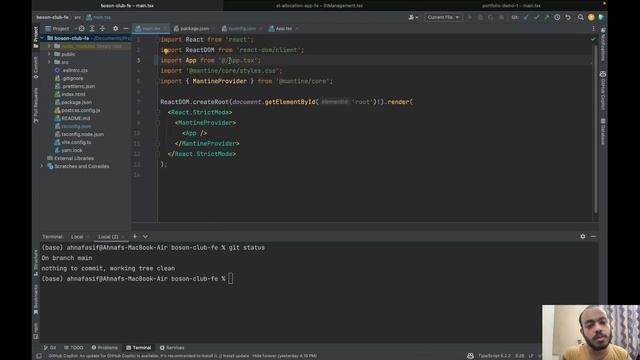Toggle the Project tool window stripe button

click(x=36, y=38)
